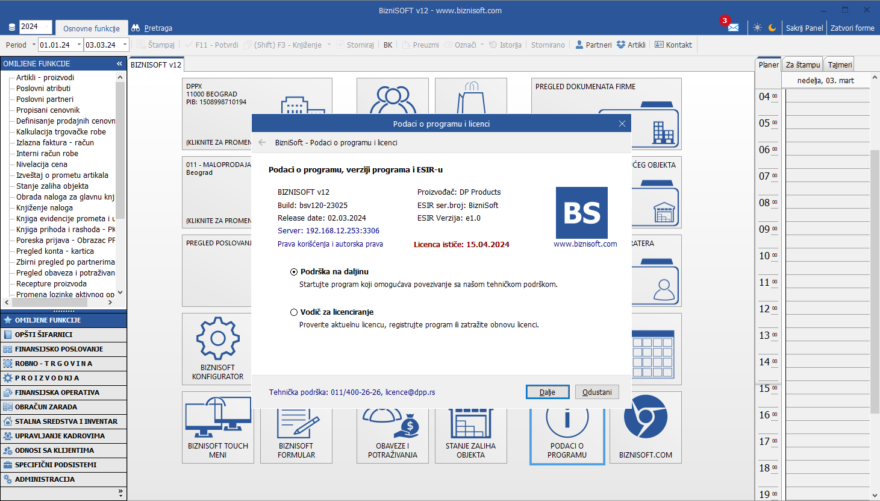The height and width of the screenshot is (501, 880).
Task: Select the Vodič za licenciranje radio option
Action: click(x=293, y=312)
